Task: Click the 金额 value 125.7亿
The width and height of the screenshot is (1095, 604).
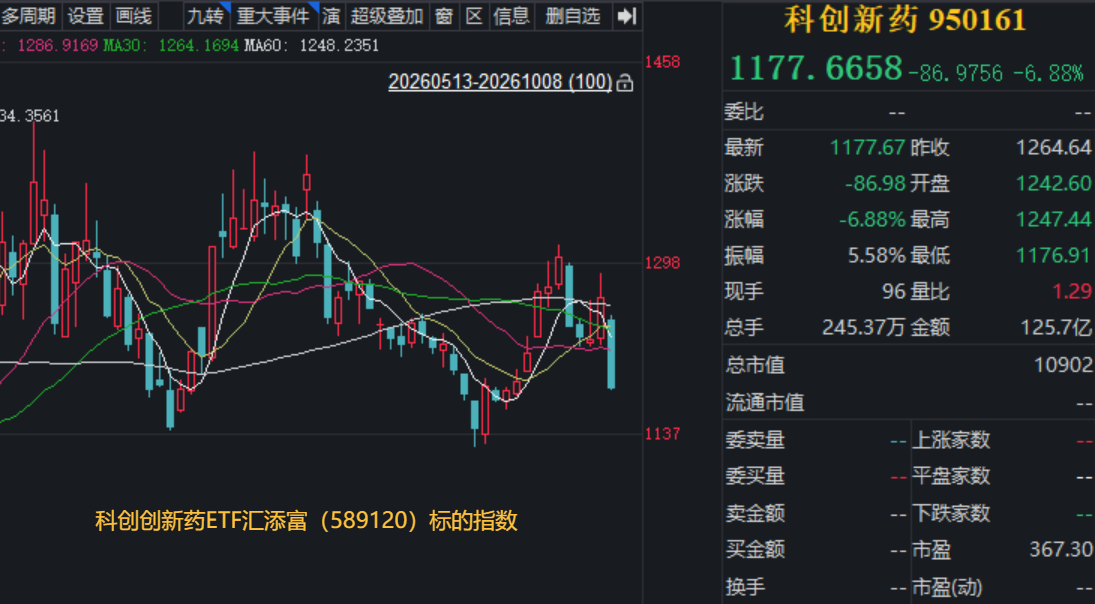Action: pyautogui.click(x=1056, y=327)
